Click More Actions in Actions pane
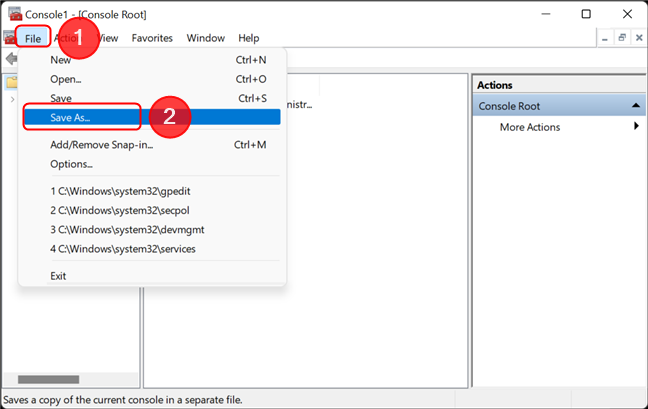The height and width of the screenshot is (409, 648). [x=530, y=127]
